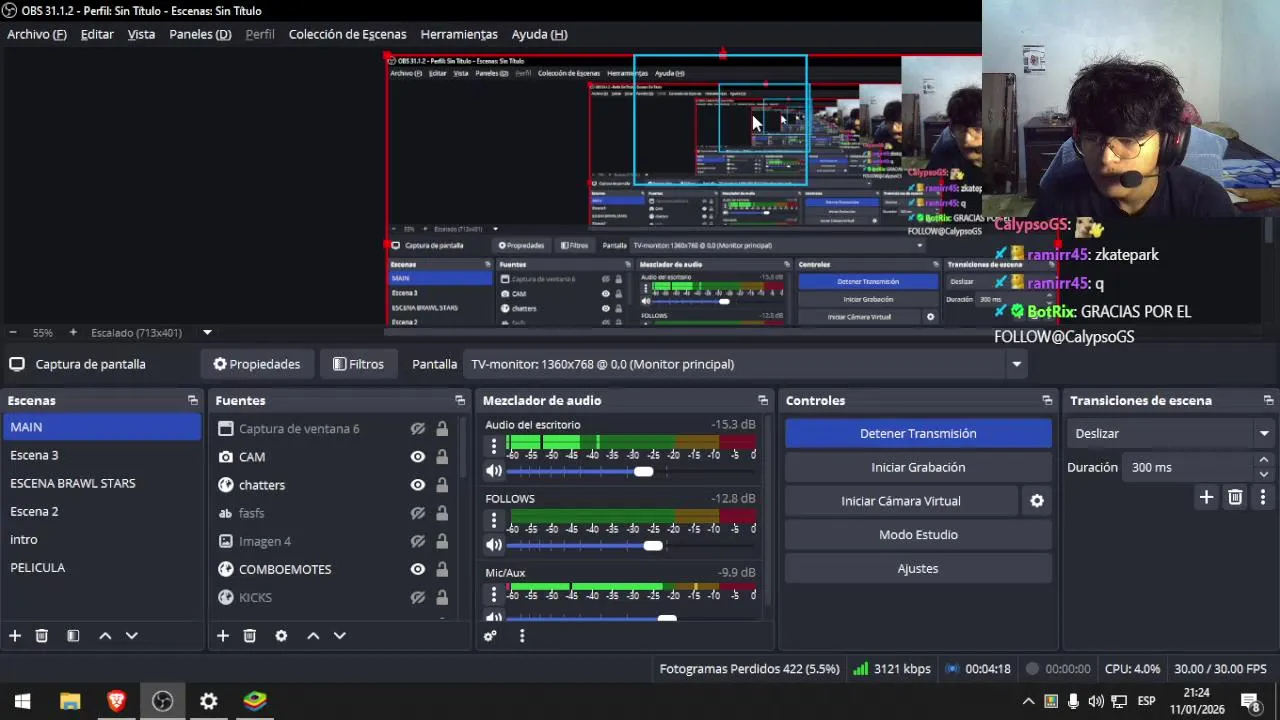
Task: Zoom in preview with plus icon
Action: click(73, 332)
